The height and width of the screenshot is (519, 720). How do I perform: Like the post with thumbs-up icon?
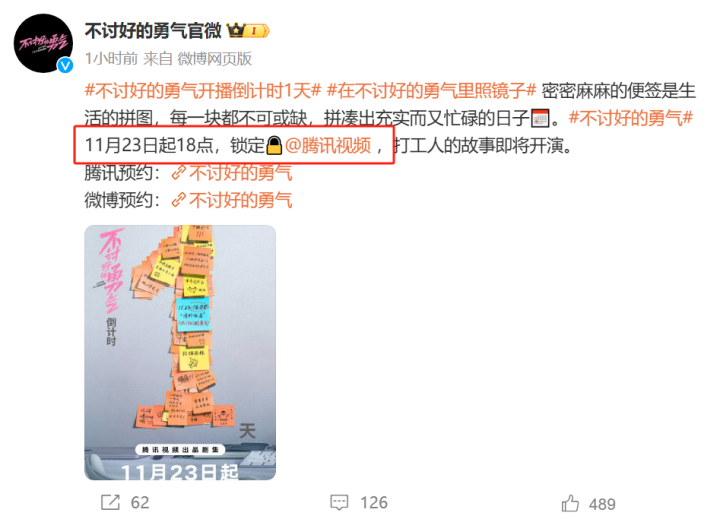570,503
